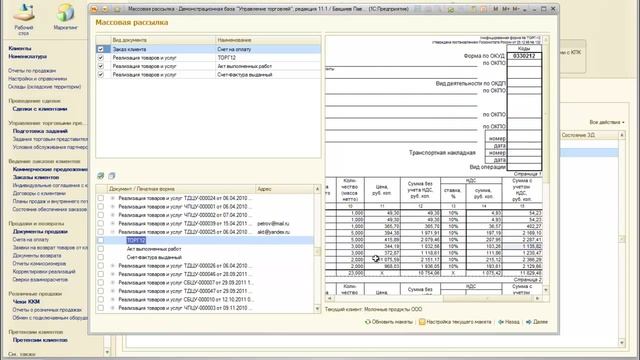The image size is (640, 360).
Task: Click the Адрес column header
Action: point(284,189)
